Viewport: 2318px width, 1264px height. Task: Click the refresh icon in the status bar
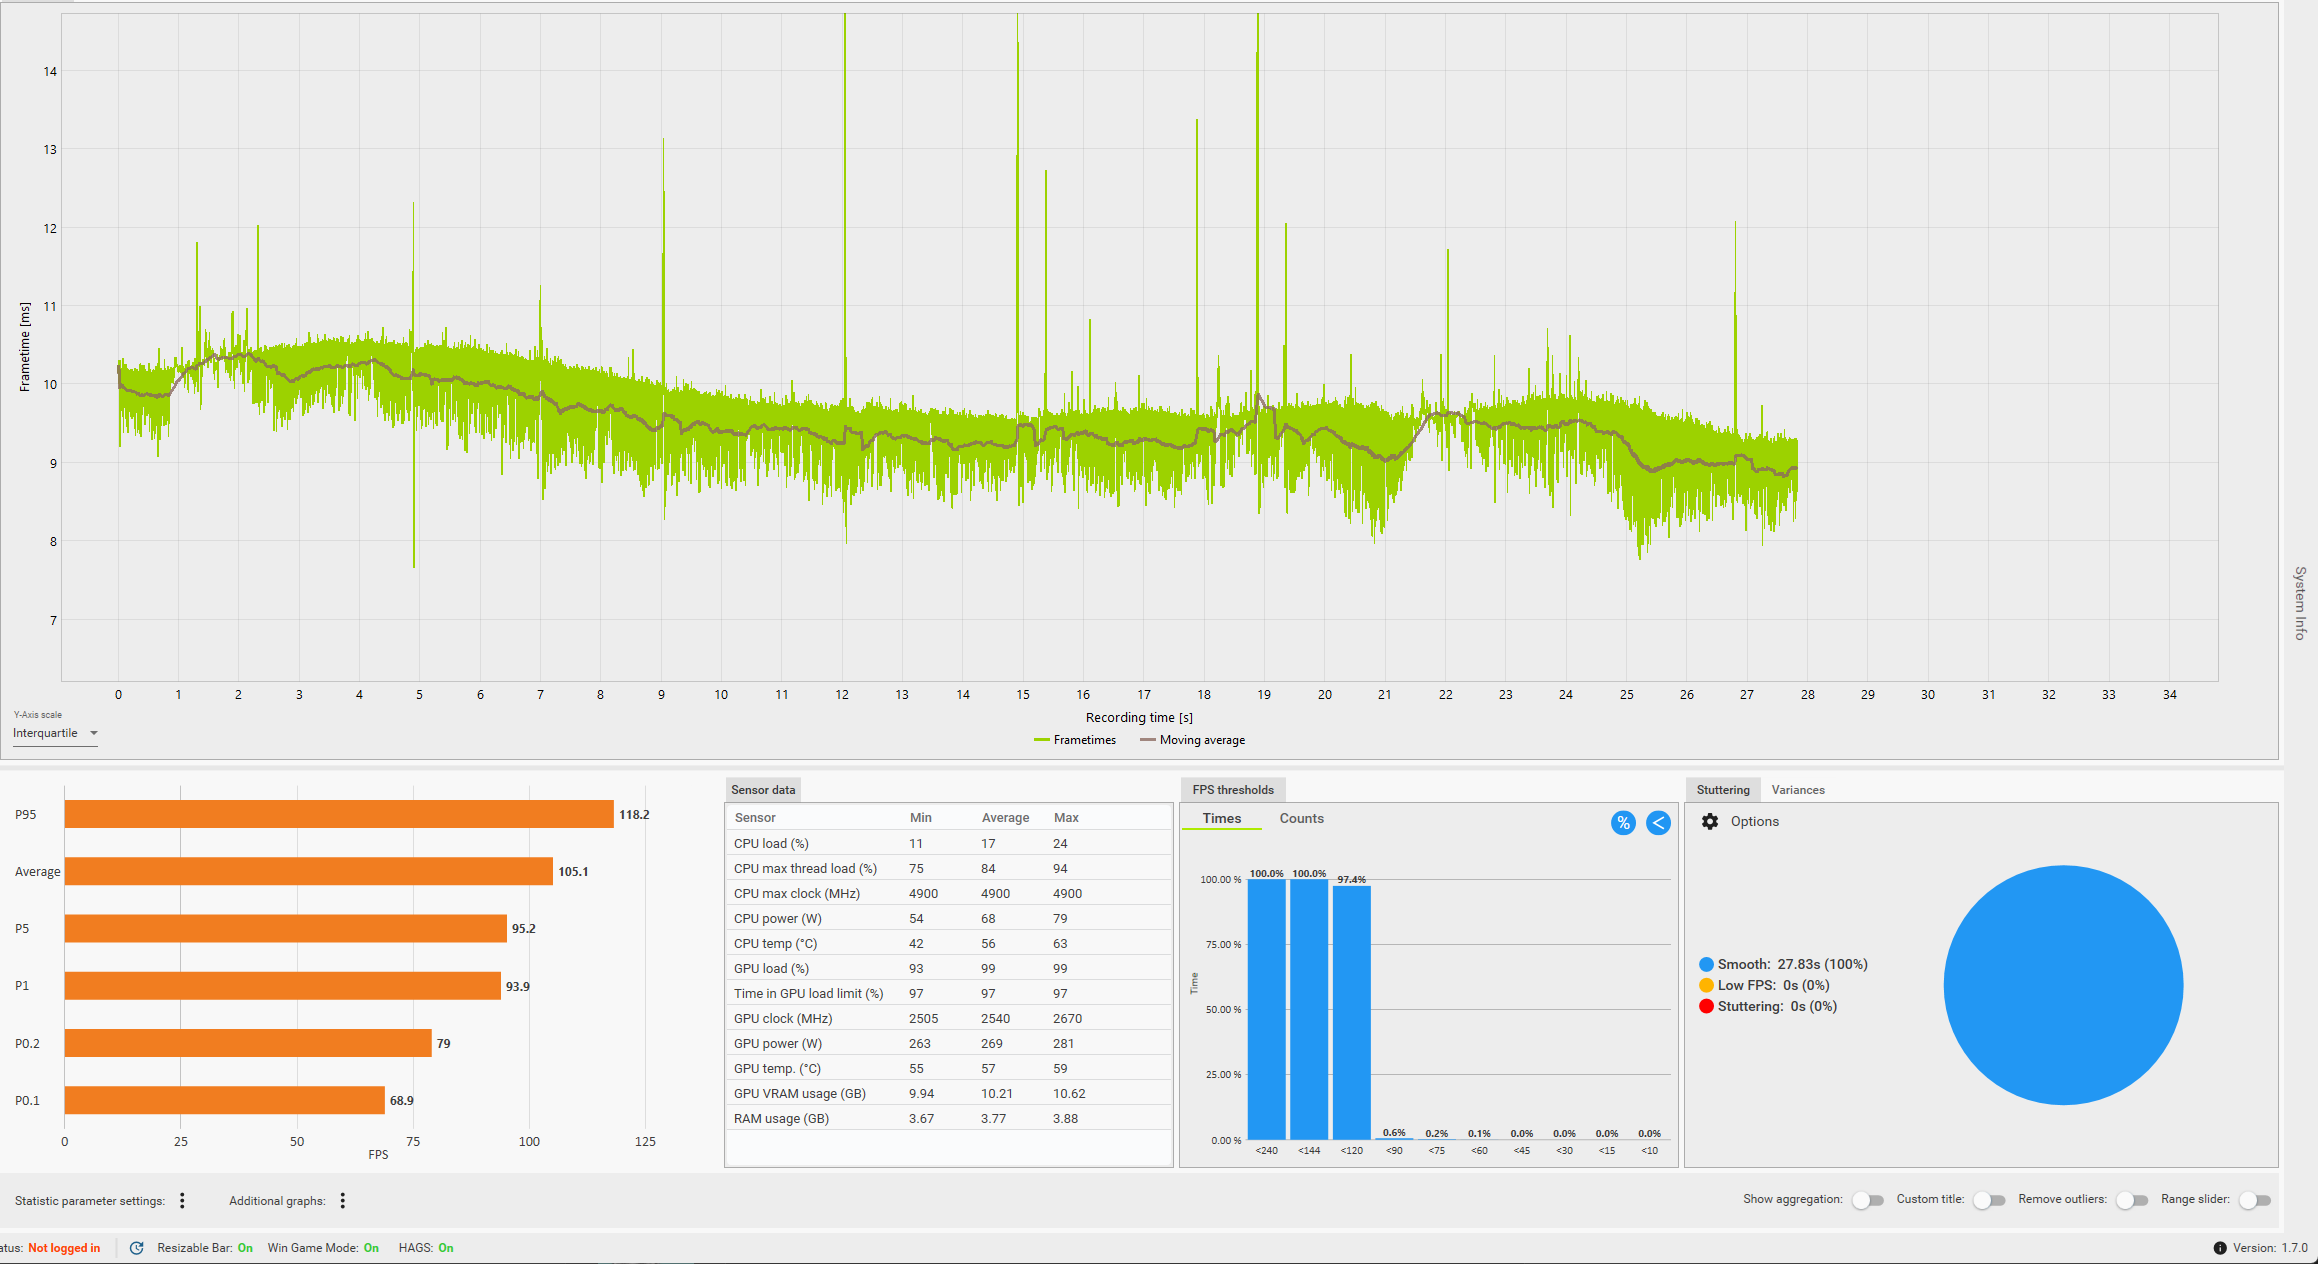click(x=137, y=1248)
